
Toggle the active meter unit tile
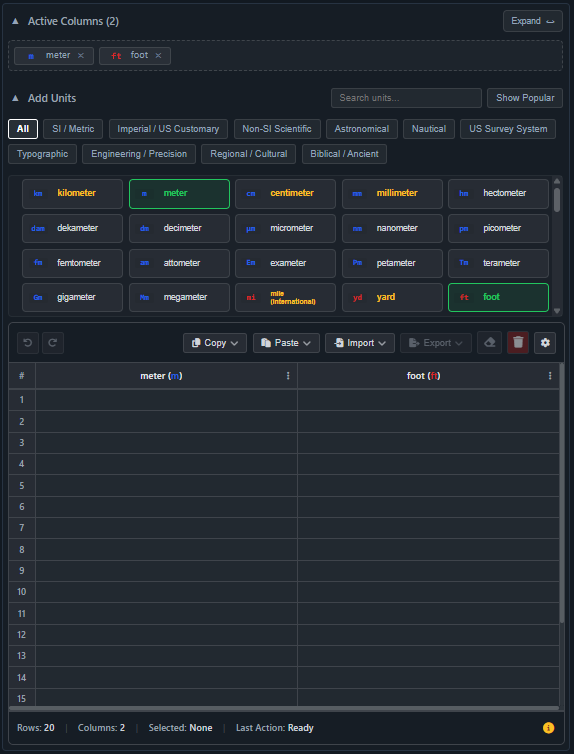179,194
